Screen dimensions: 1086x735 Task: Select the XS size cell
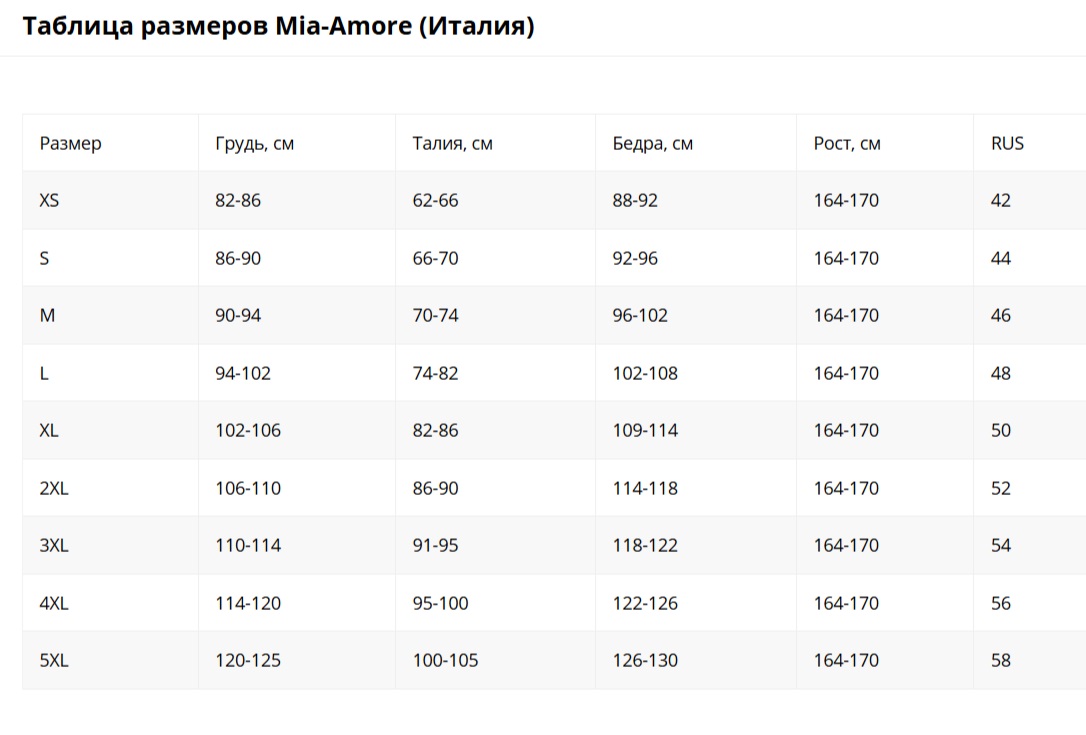coord(49,200)
